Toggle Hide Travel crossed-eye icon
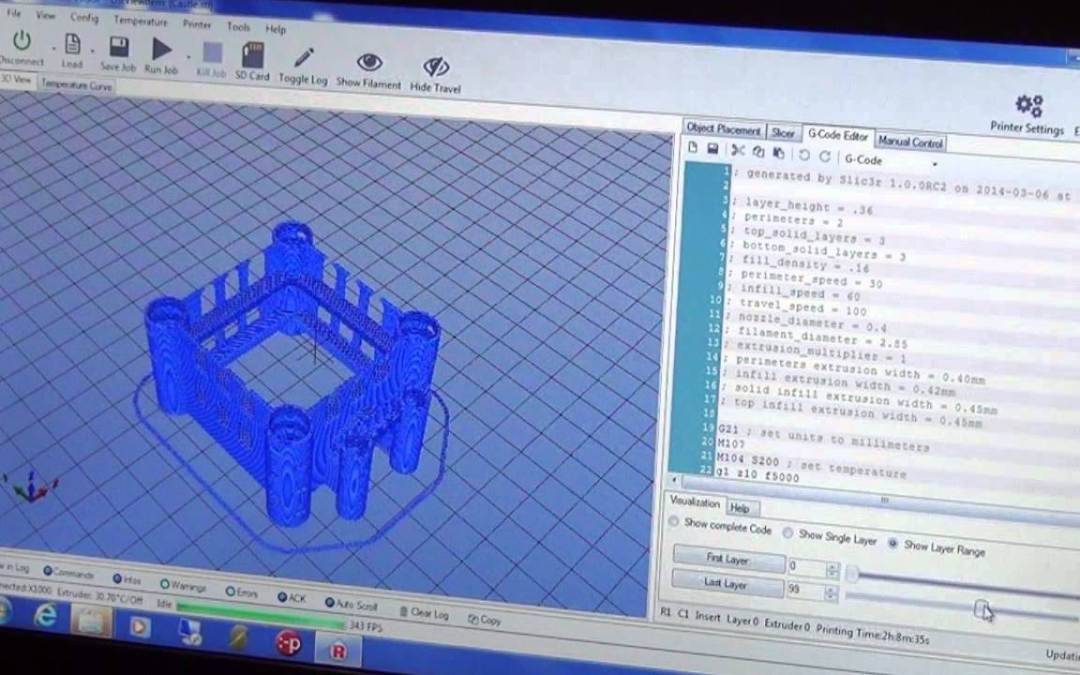Screen dimensions: 1080x675 click(x=436, y=67)
